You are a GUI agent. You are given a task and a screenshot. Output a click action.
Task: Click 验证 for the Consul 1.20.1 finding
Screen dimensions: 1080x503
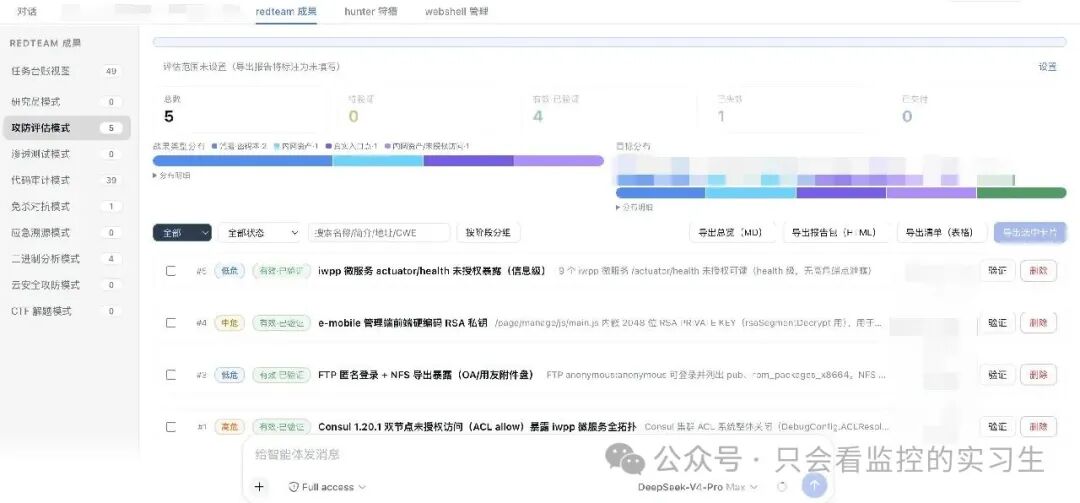pos(997,427)
